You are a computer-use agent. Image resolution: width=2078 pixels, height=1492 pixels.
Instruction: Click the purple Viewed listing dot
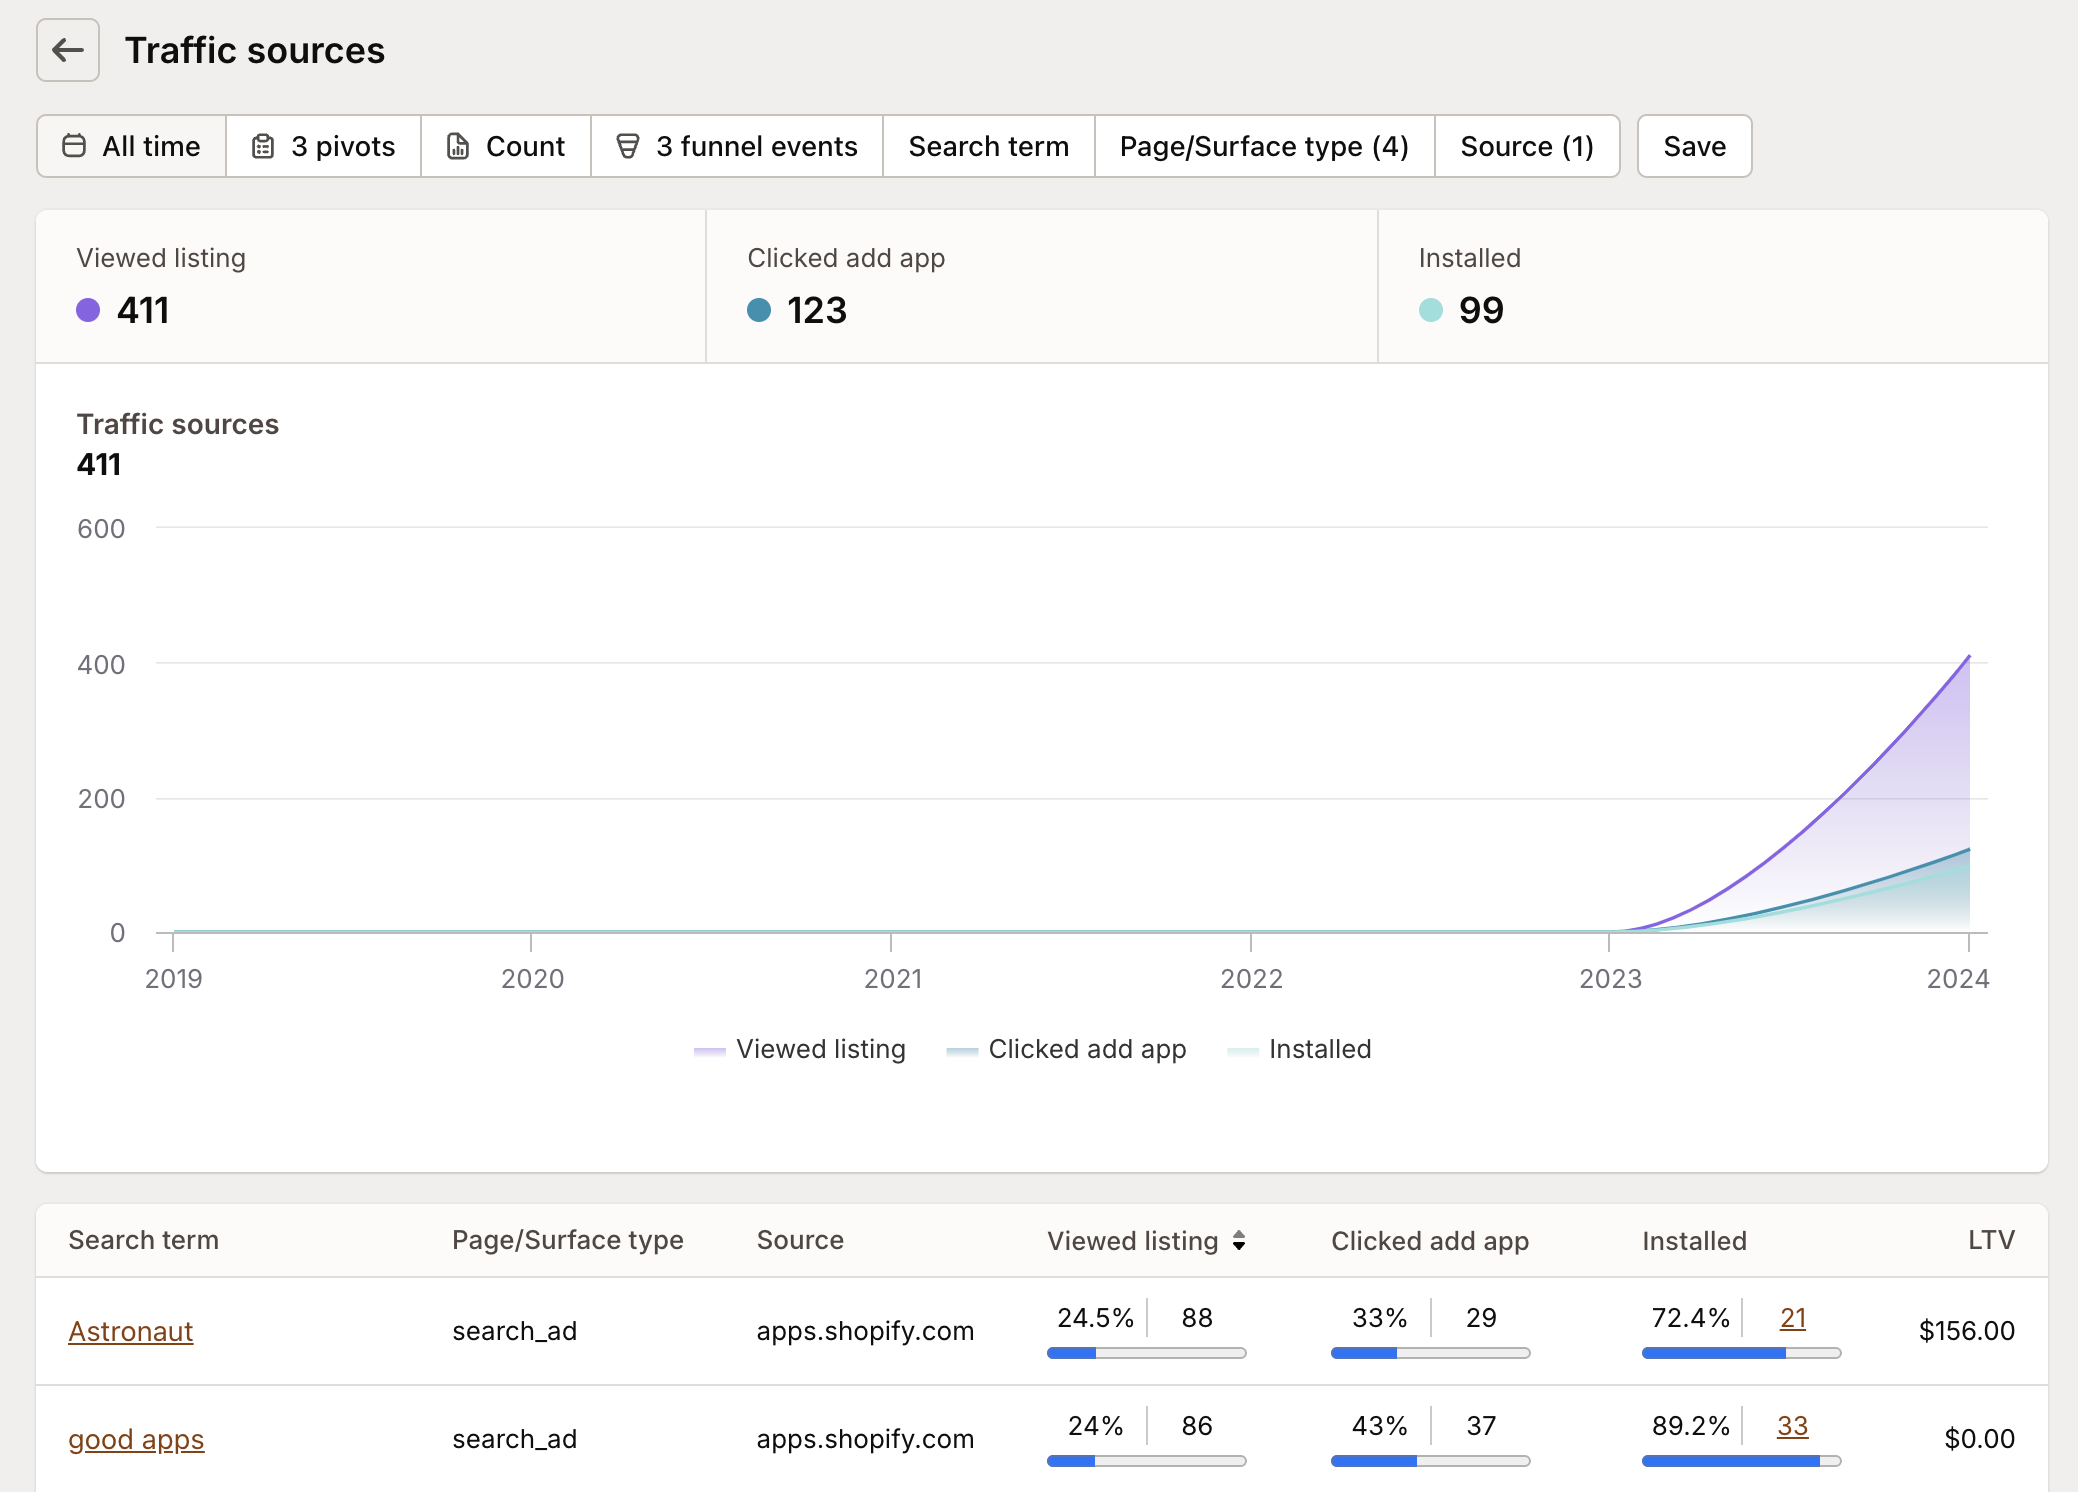pos(88,310)
